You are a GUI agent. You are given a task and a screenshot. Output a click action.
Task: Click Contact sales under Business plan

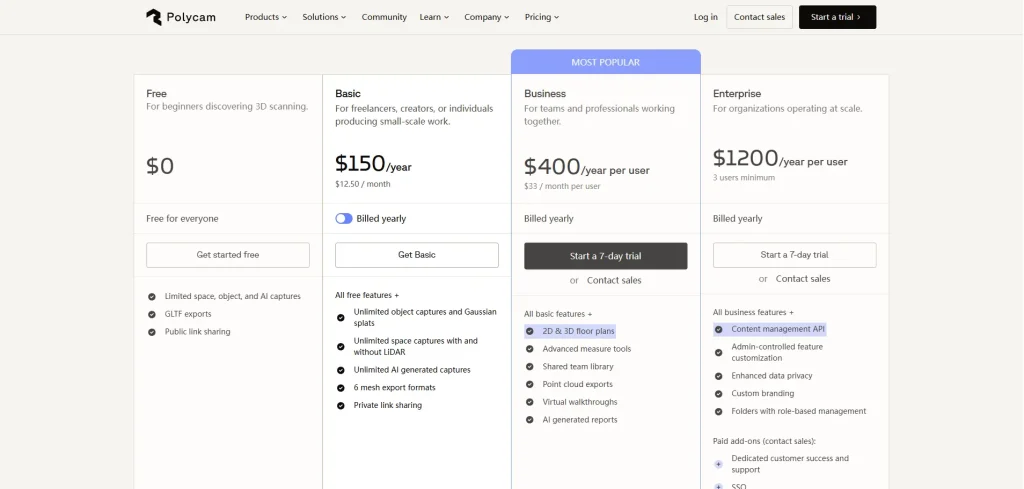614,281
